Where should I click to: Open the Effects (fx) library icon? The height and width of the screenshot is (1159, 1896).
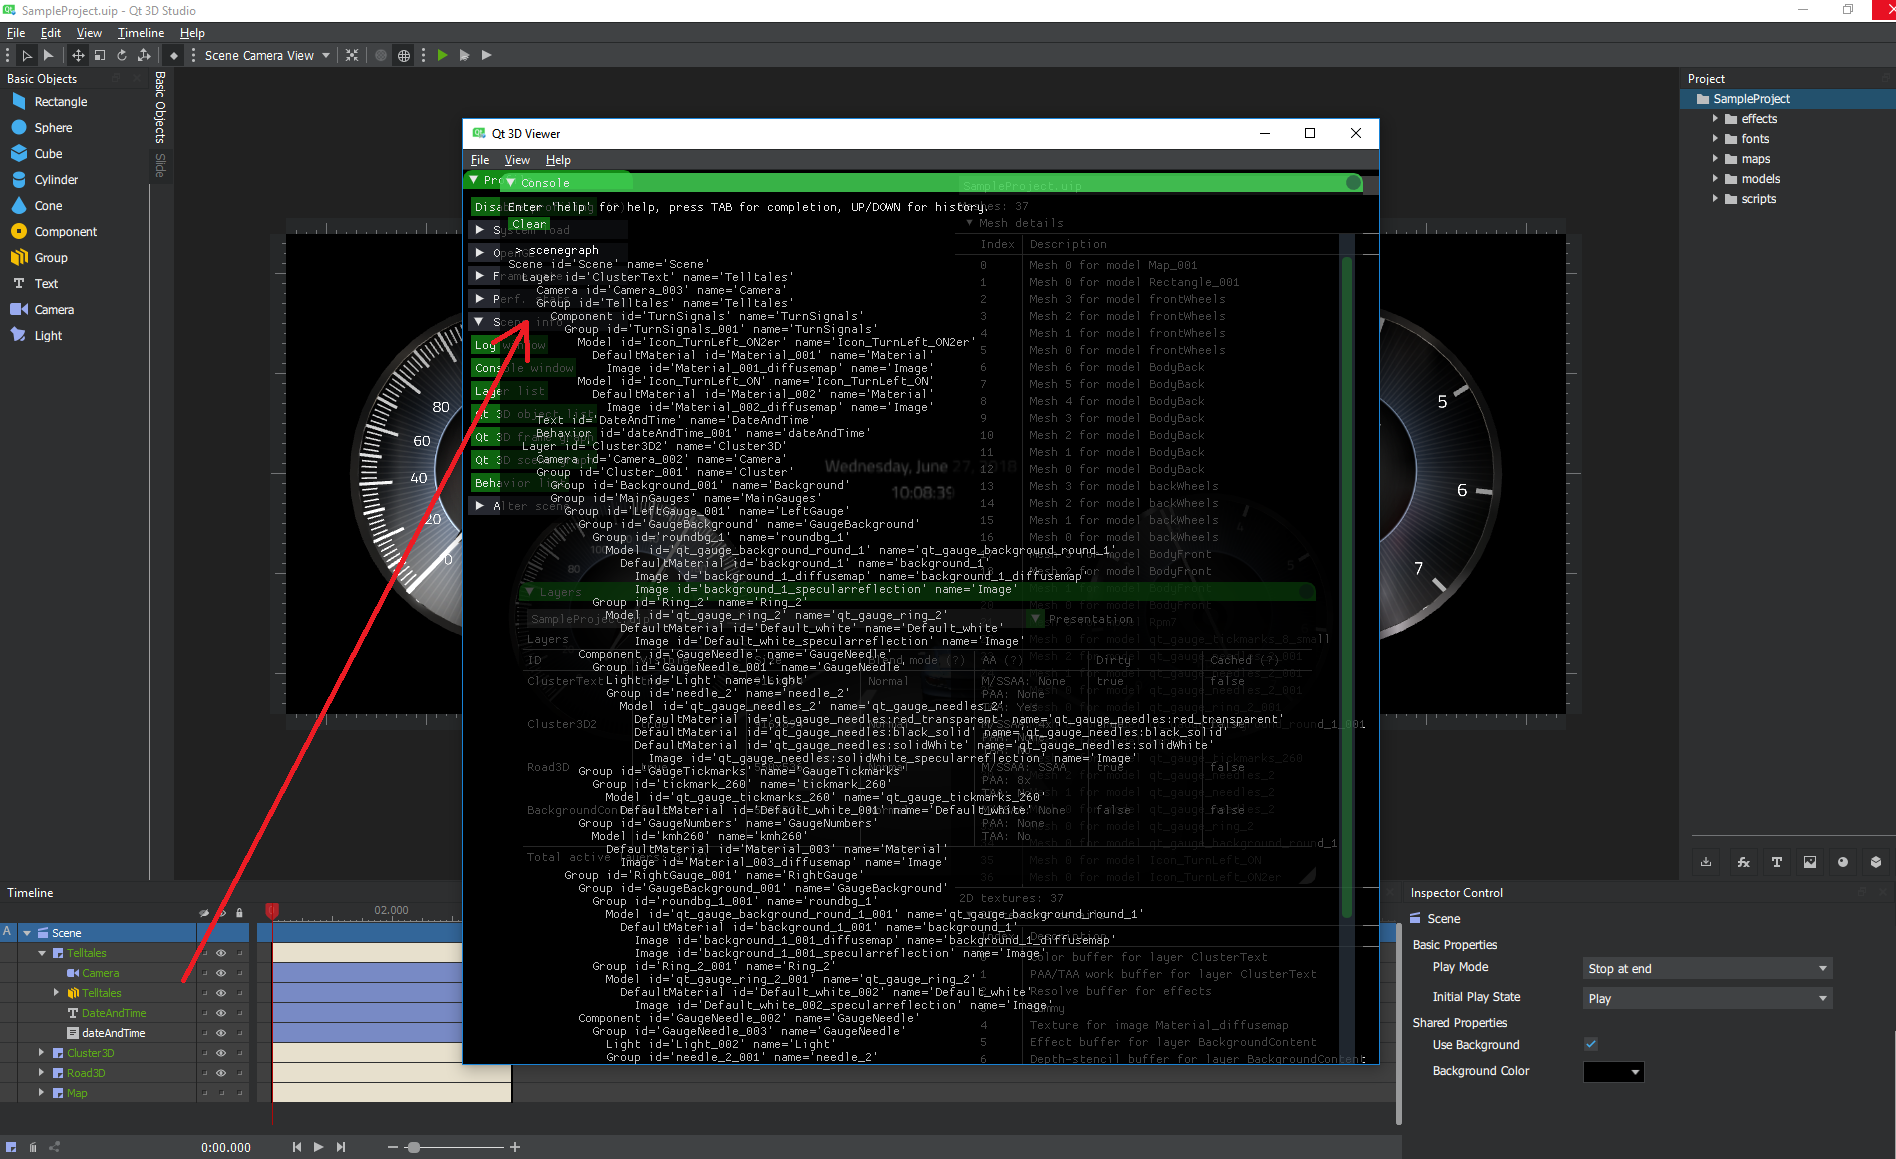tap(1743, 862)
